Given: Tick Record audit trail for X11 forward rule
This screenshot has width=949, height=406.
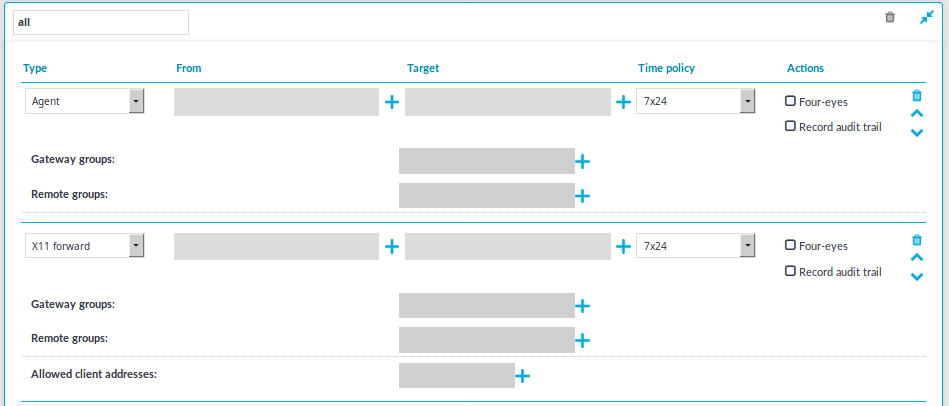Looking at the screenshot, I should [x=790, y=271].
